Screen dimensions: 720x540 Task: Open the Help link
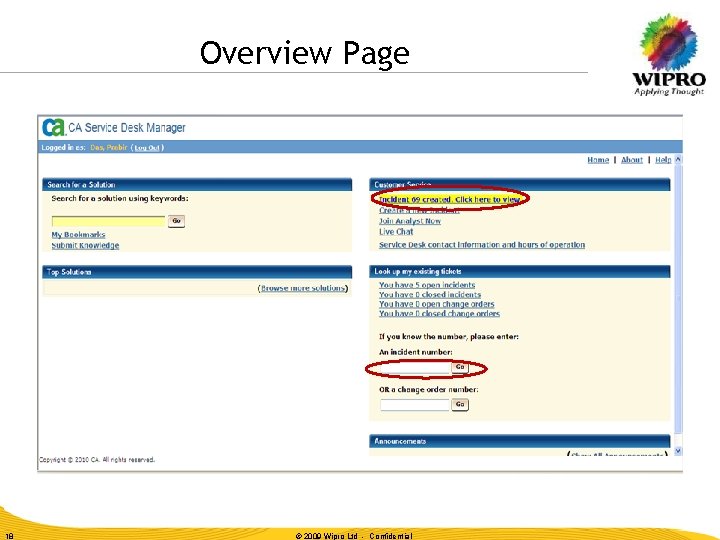(663, 160)
